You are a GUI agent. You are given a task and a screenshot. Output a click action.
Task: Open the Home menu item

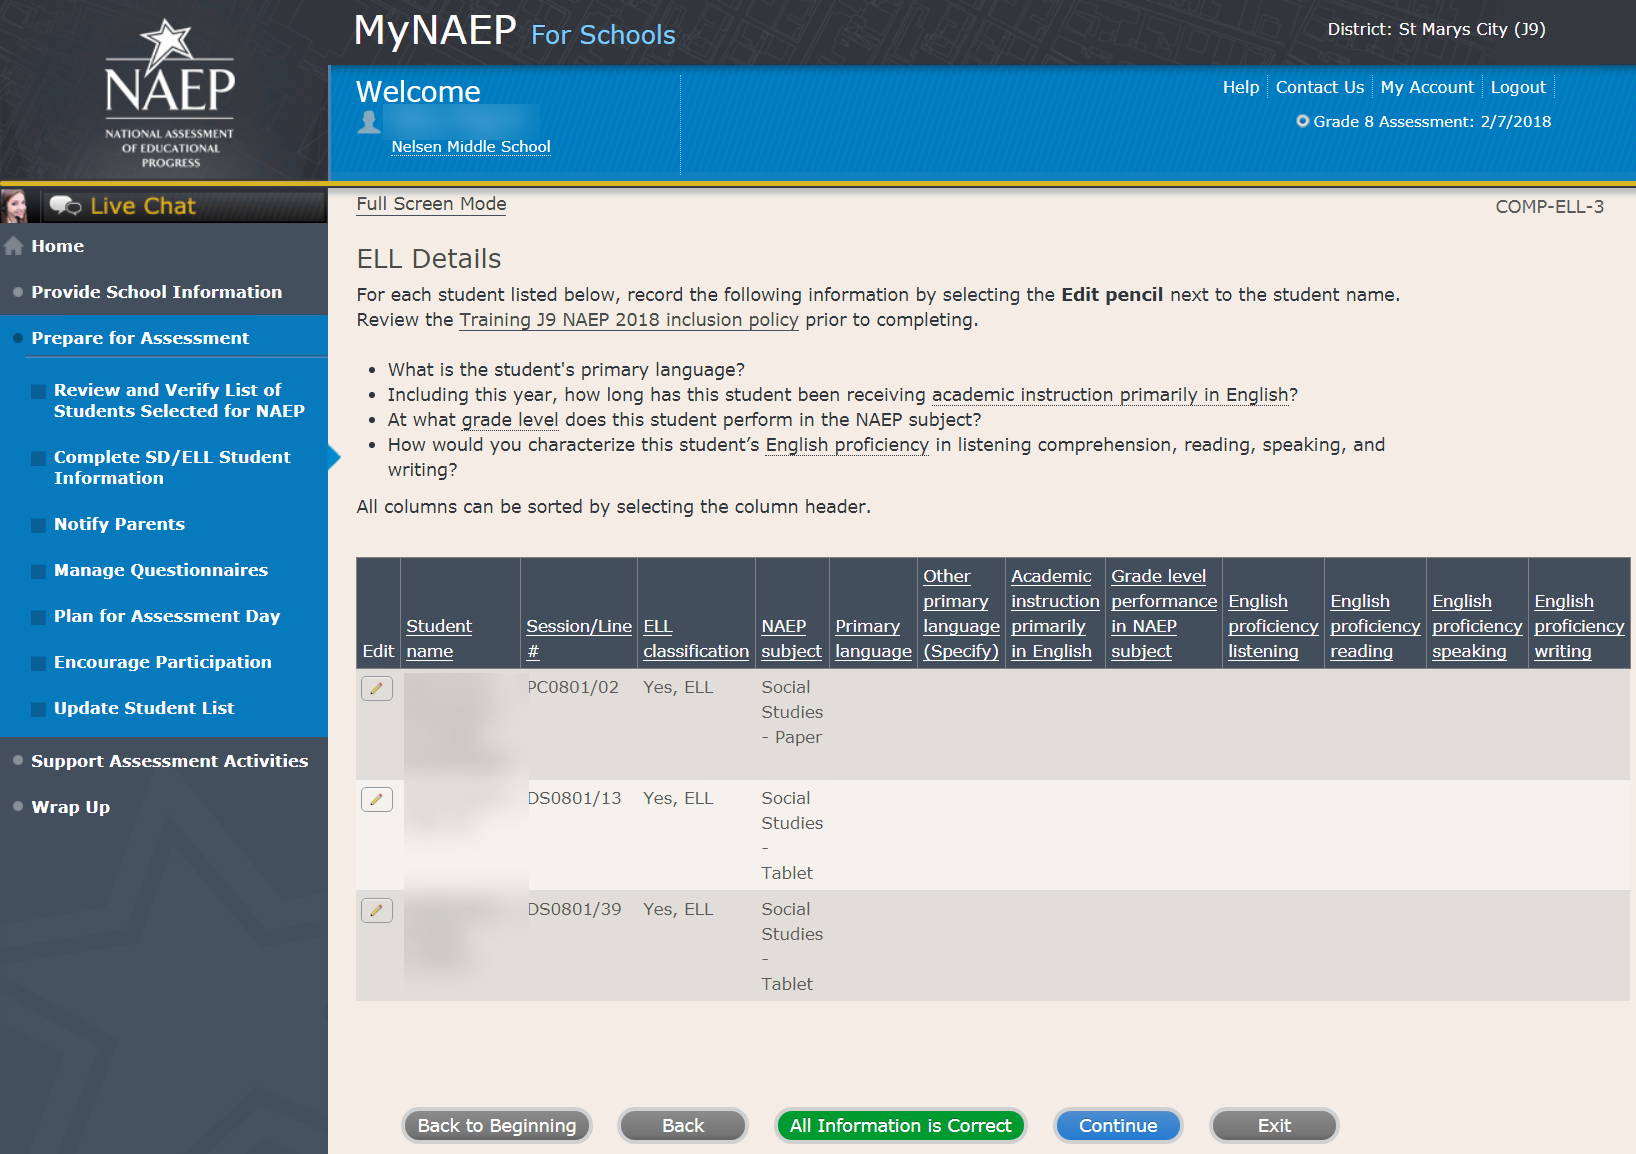58,246
